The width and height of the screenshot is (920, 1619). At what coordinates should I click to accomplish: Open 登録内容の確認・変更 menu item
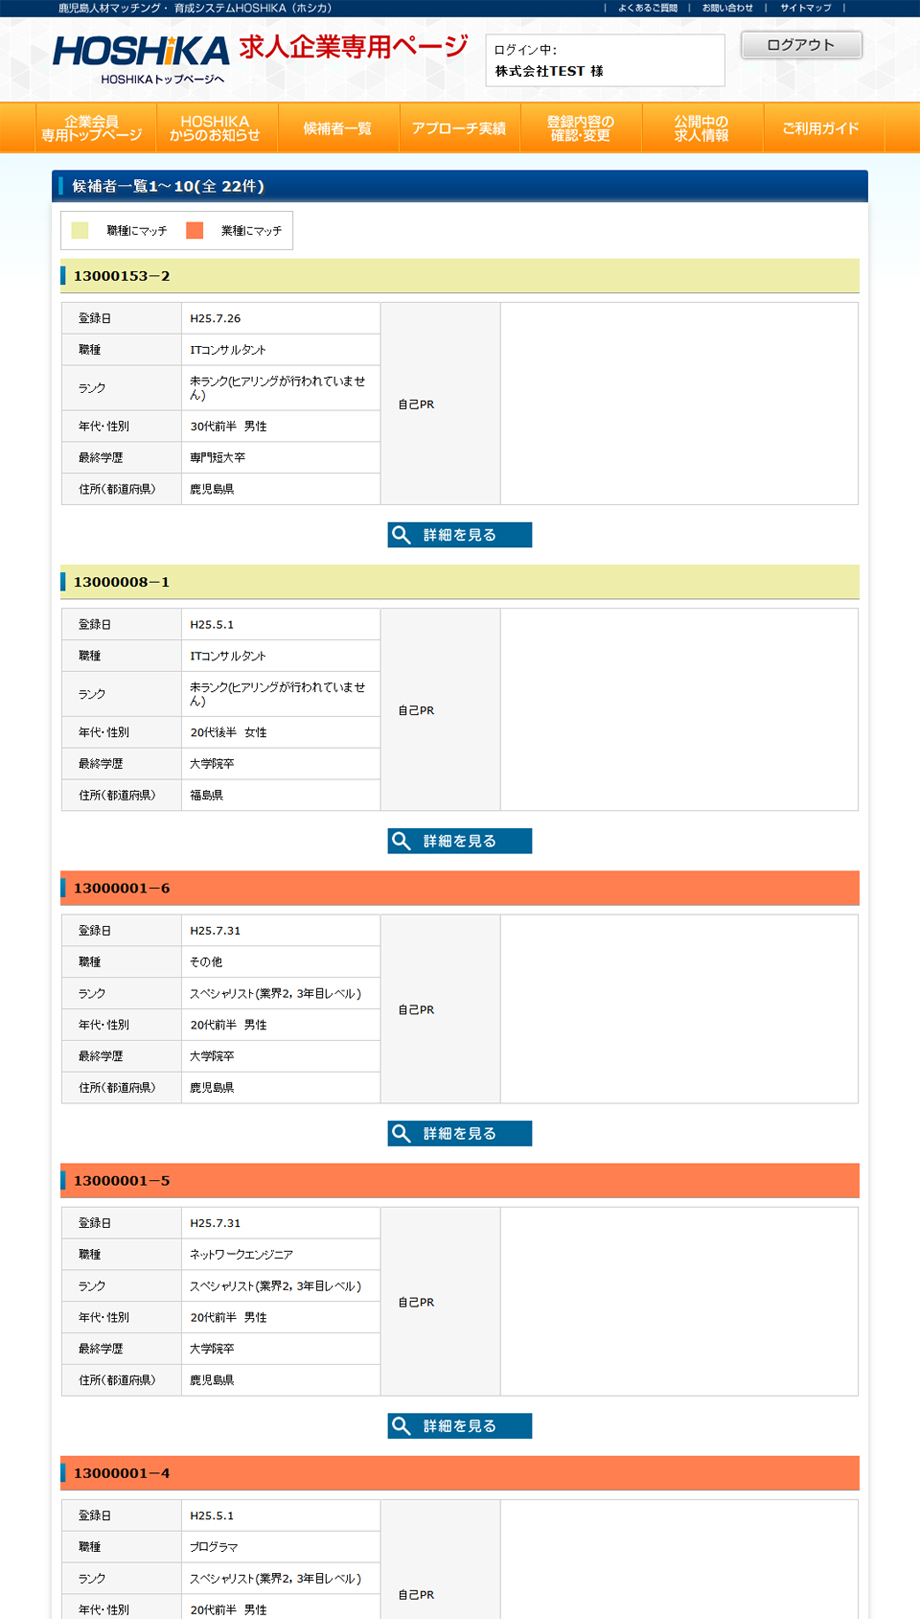580,128
